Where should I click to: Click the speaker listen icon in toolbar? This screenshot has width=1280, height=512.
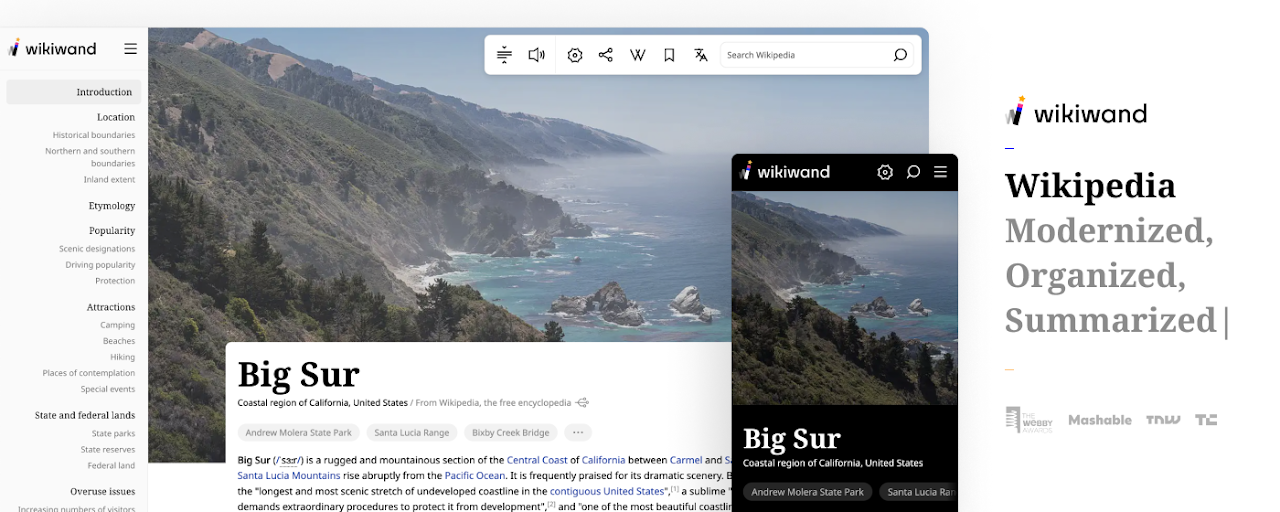(537, 55)
